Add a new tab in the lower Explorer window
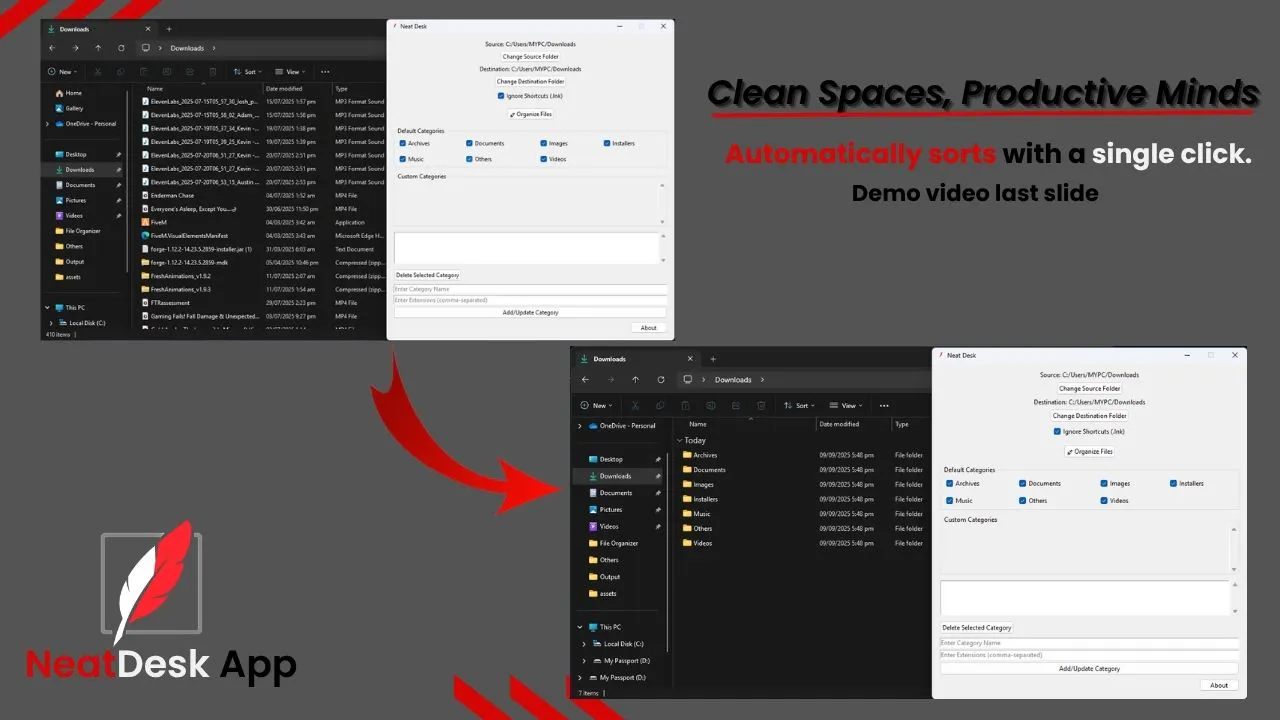This screenshot has height=720, width=1280. coord(713,359)
